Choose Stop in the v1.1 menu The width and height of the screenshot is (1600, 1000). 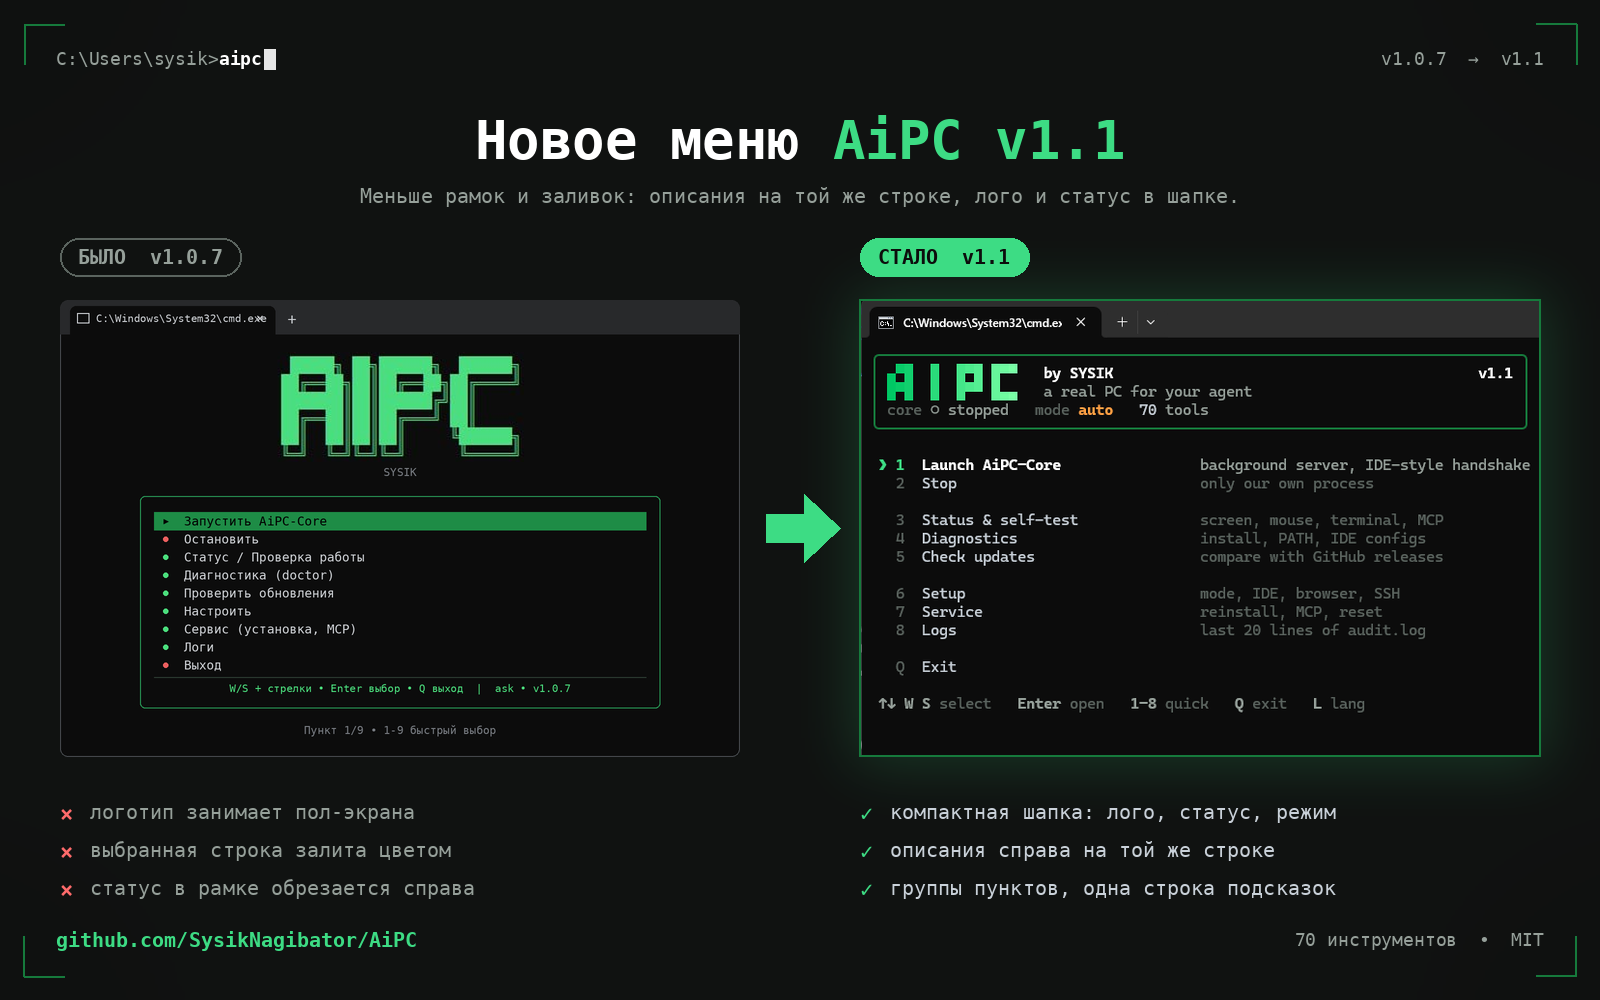939,483
